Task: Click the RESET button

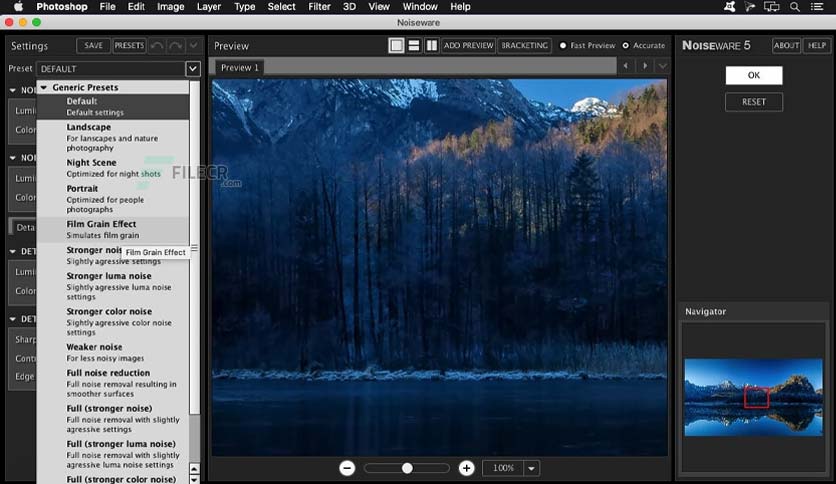Action: [754, 102]
